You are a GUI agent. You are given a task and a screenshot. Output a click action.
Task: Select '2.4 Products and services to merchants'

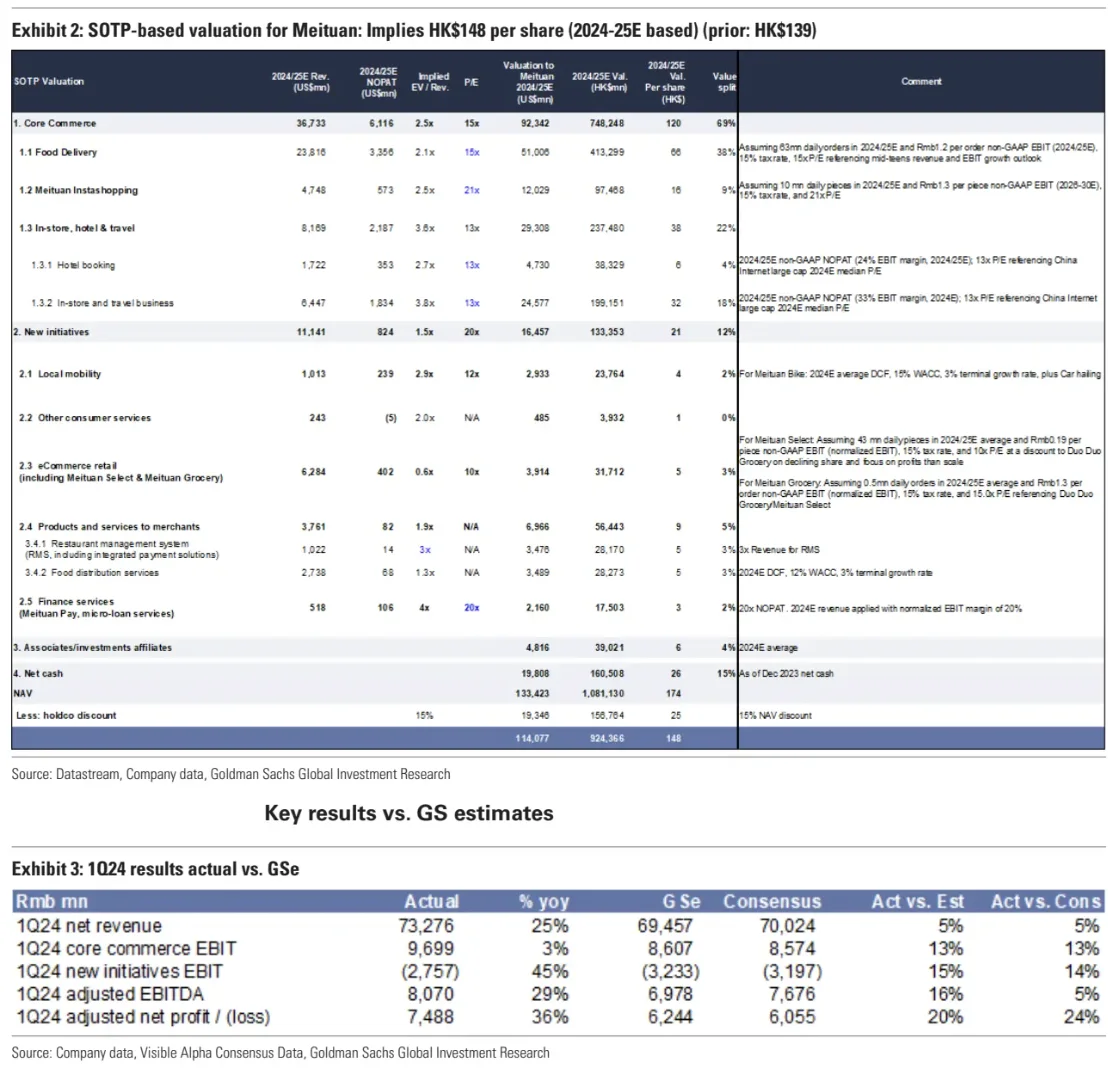[110, 526]
